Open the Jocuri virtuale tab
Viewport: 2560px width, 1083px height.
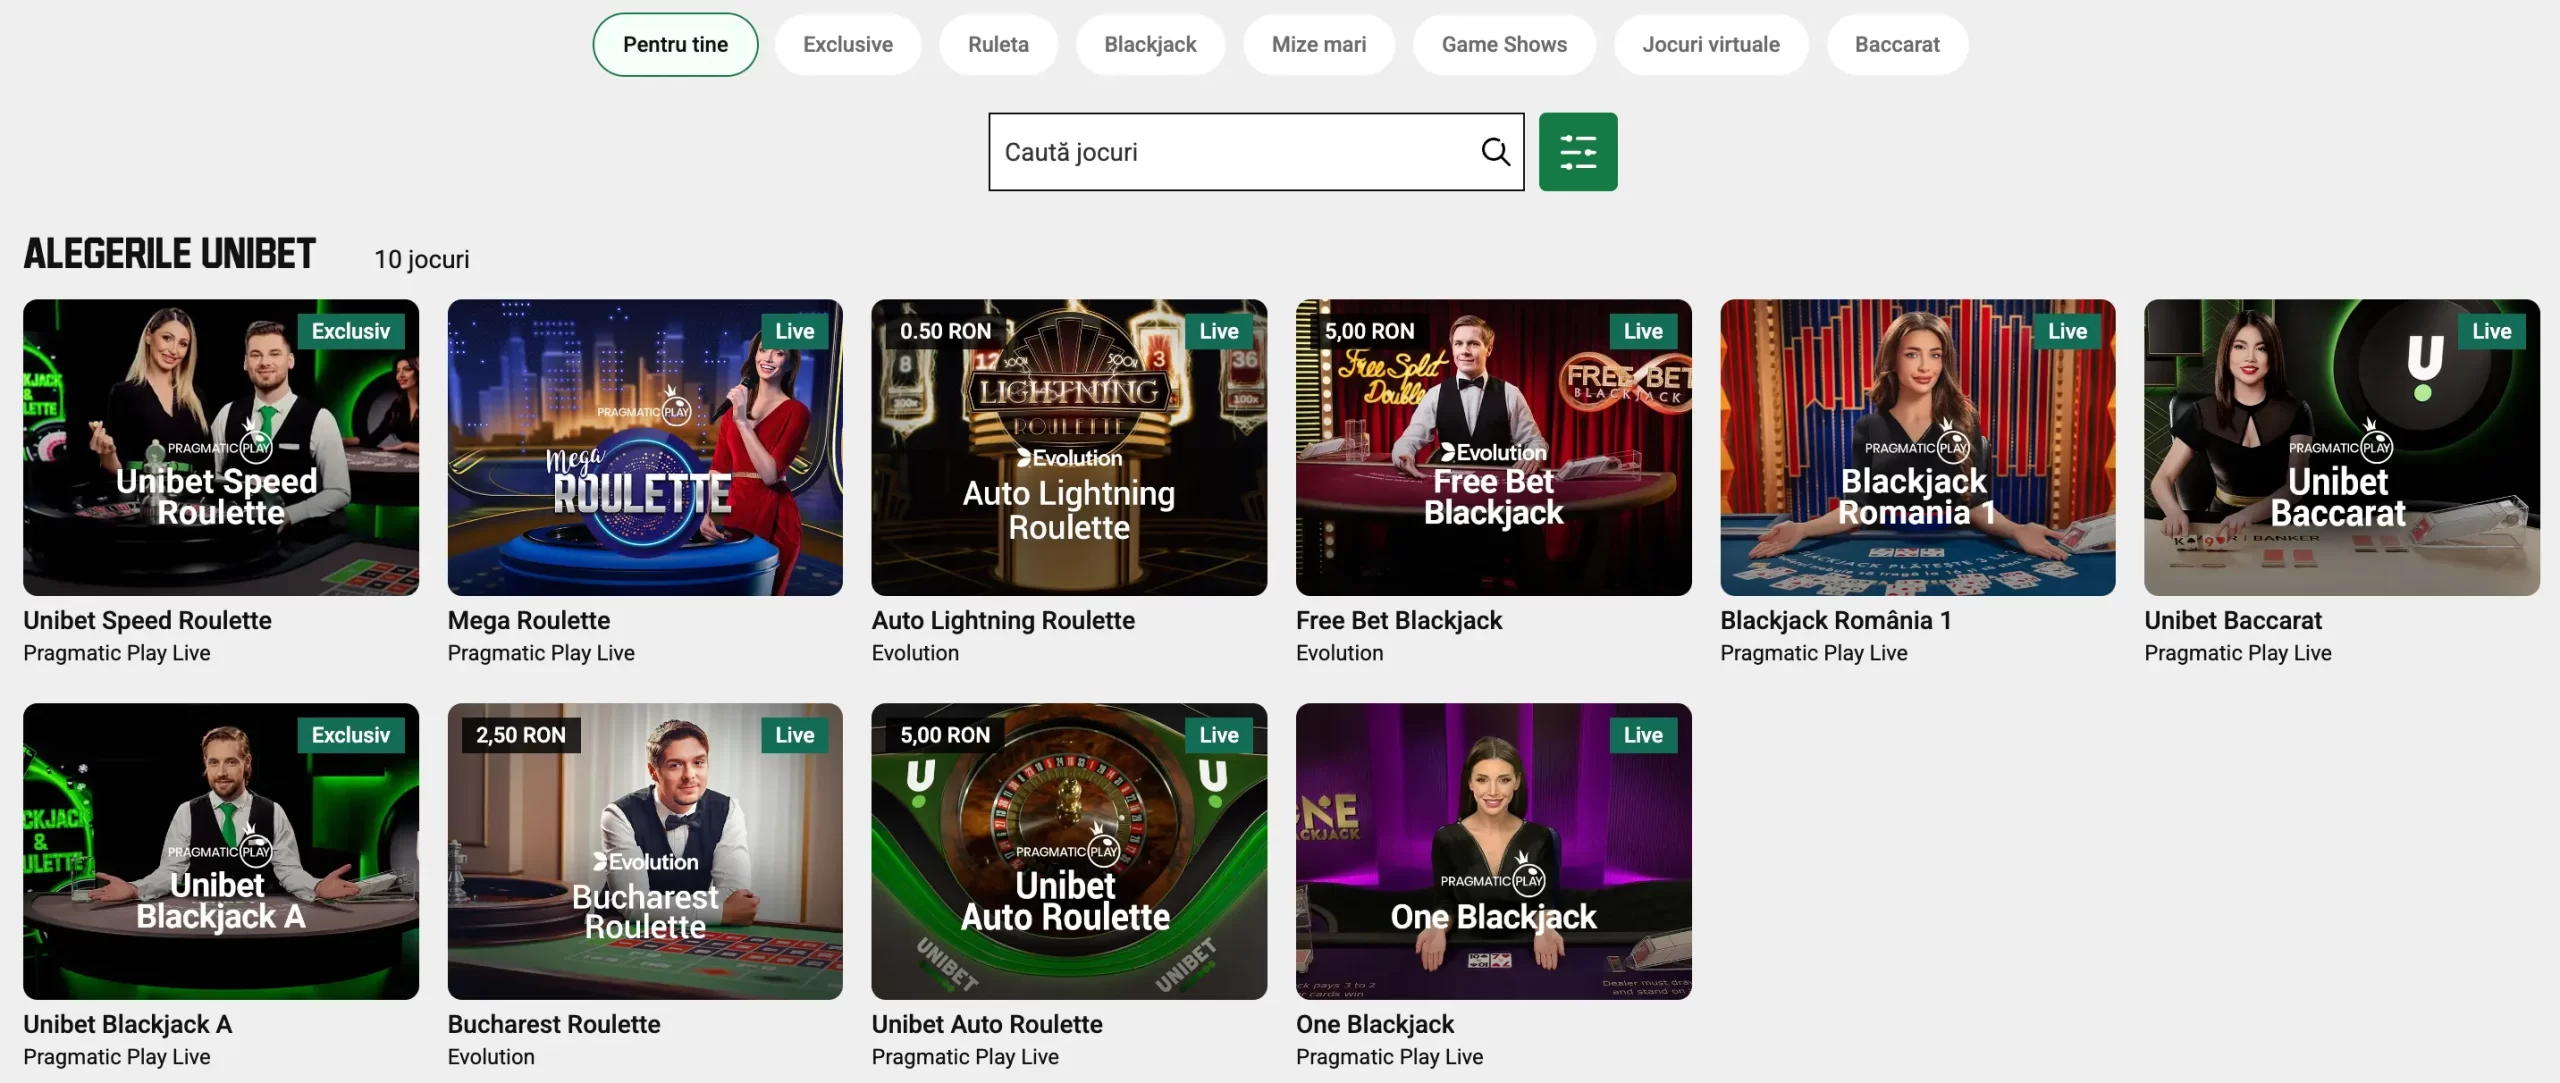1711,45
